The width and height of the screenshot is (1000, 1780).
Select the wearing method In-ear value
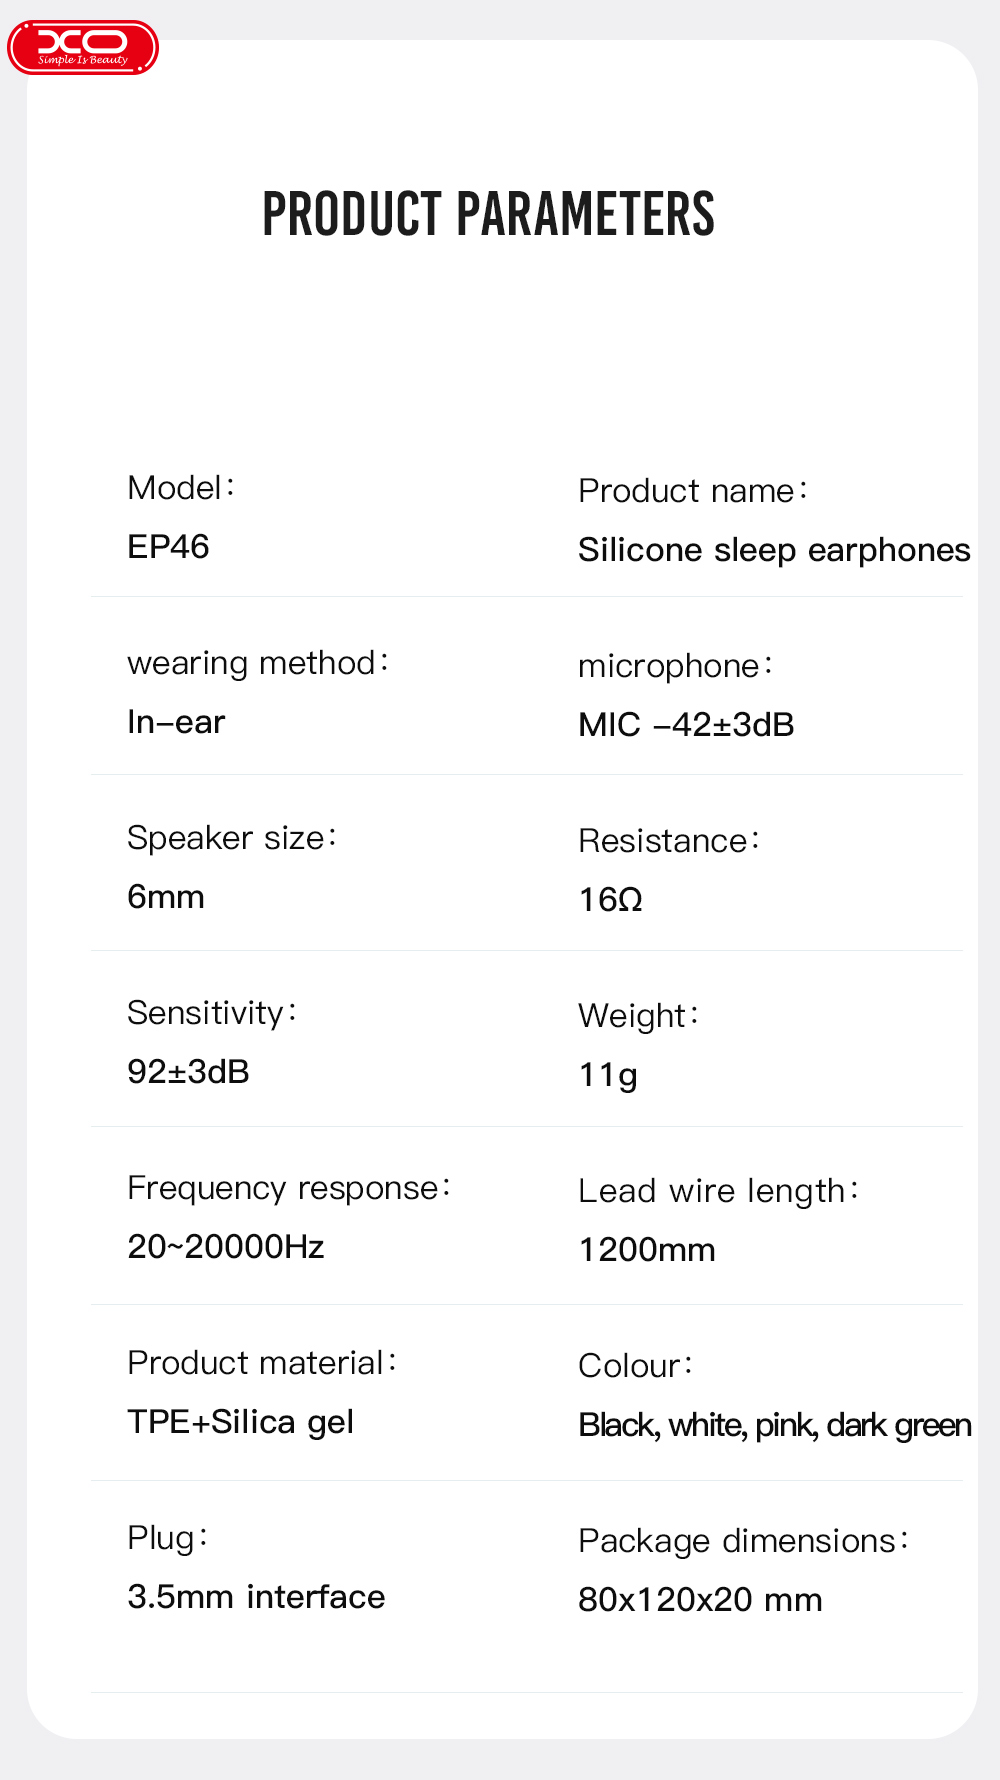[176, 722]
